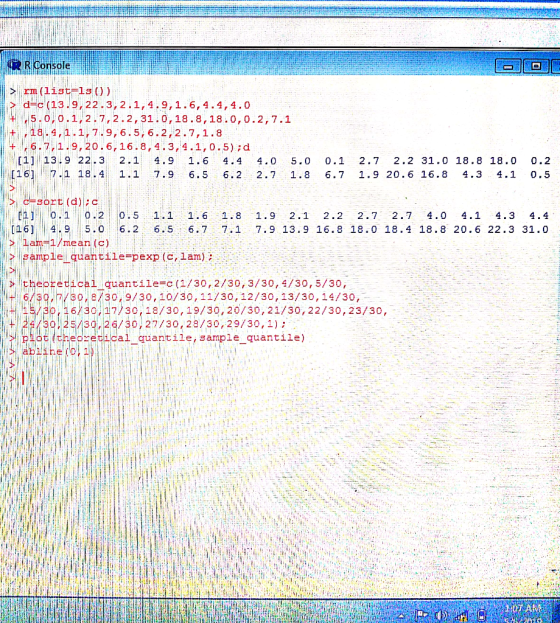Click the 'R Console' window title text
This screenshot has width=560, height=623.
pos(47,65)
